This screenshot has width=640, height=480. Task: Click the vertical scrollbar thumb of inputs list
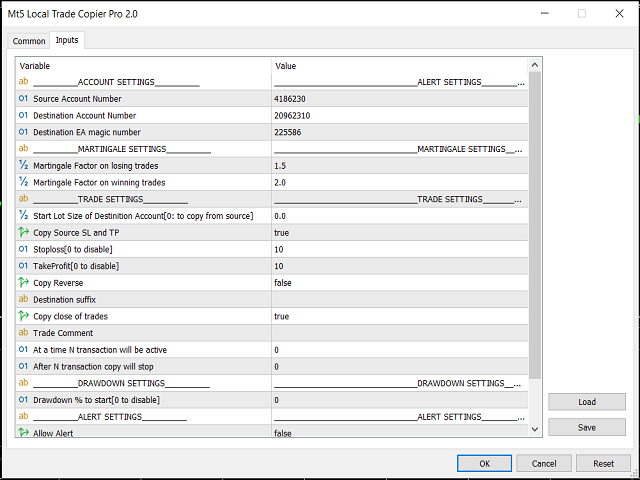(535, 225)
